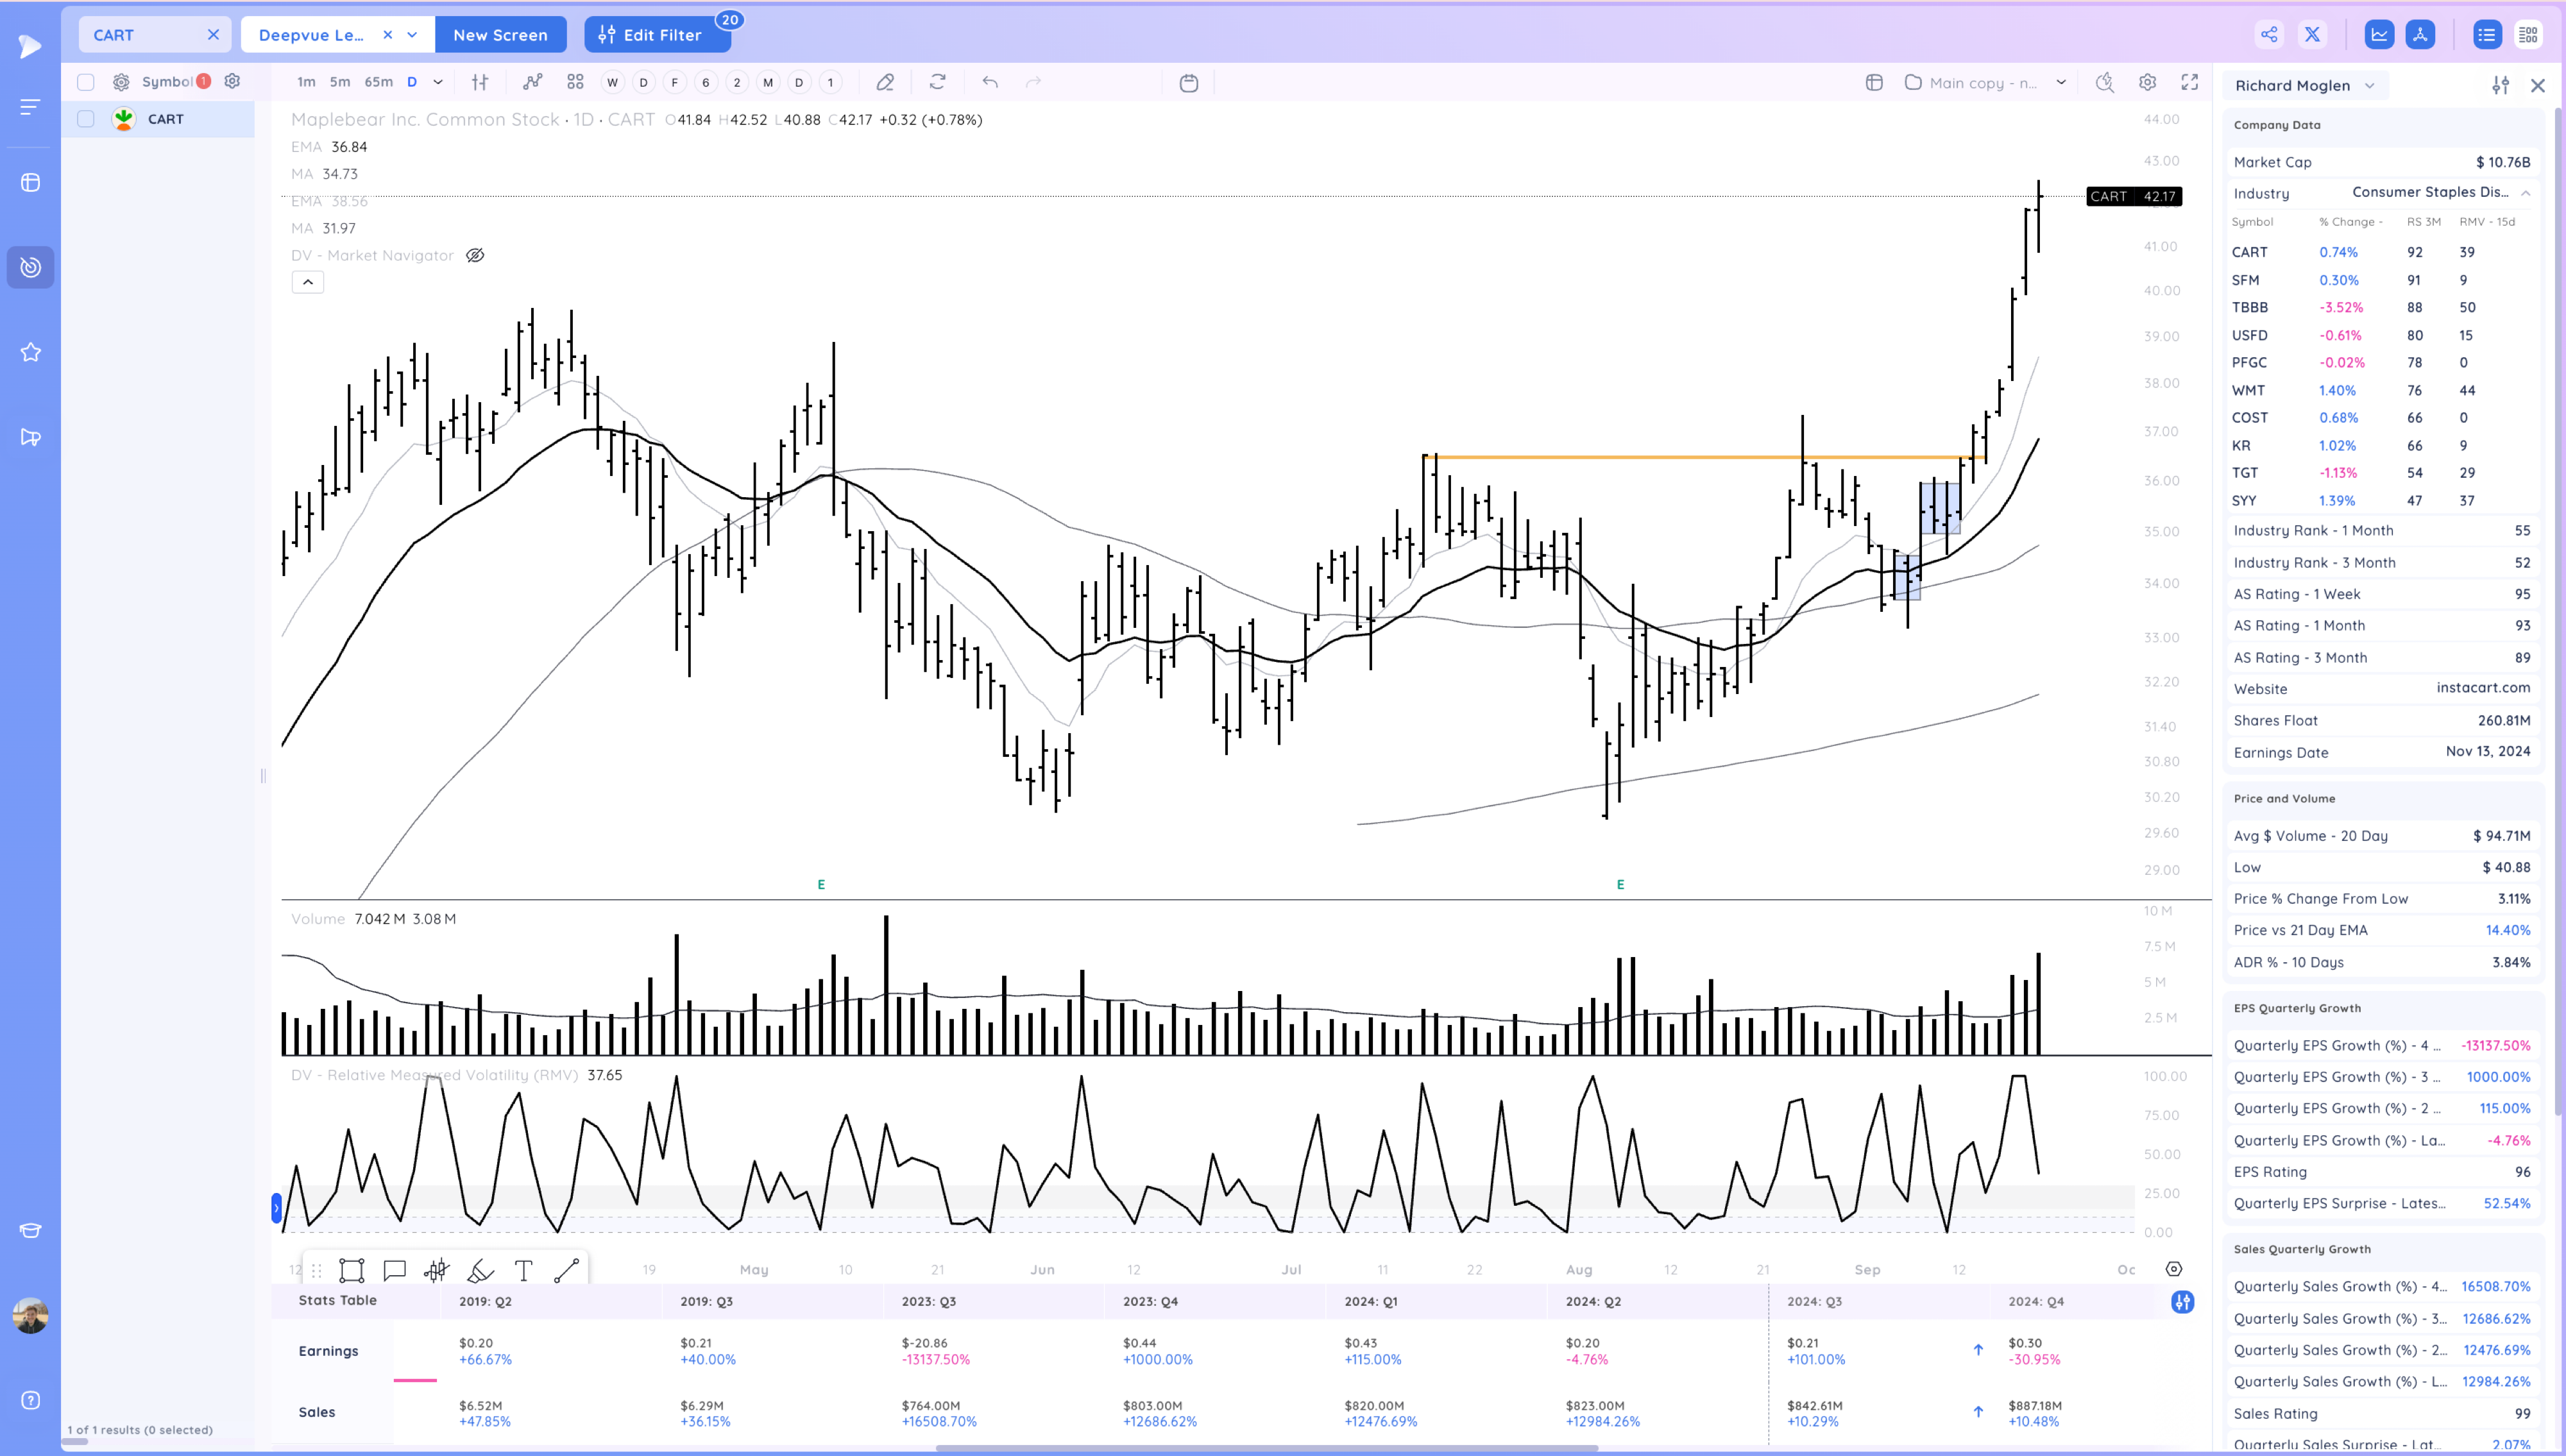Open chart settings gear

point(2147,82)
